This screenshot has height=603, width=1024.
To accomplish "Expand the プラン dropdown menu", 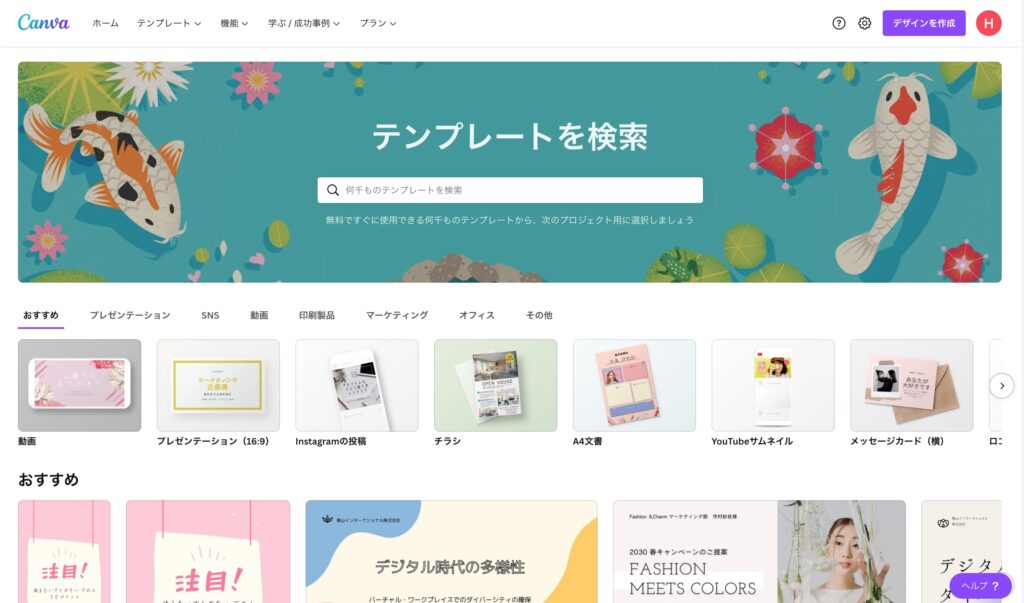I will click(377, 23).
